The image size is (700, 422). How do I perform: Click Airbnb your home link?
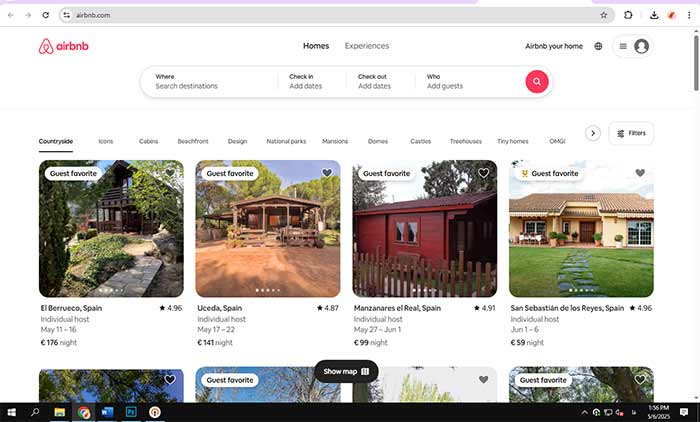tap(554, 46)
